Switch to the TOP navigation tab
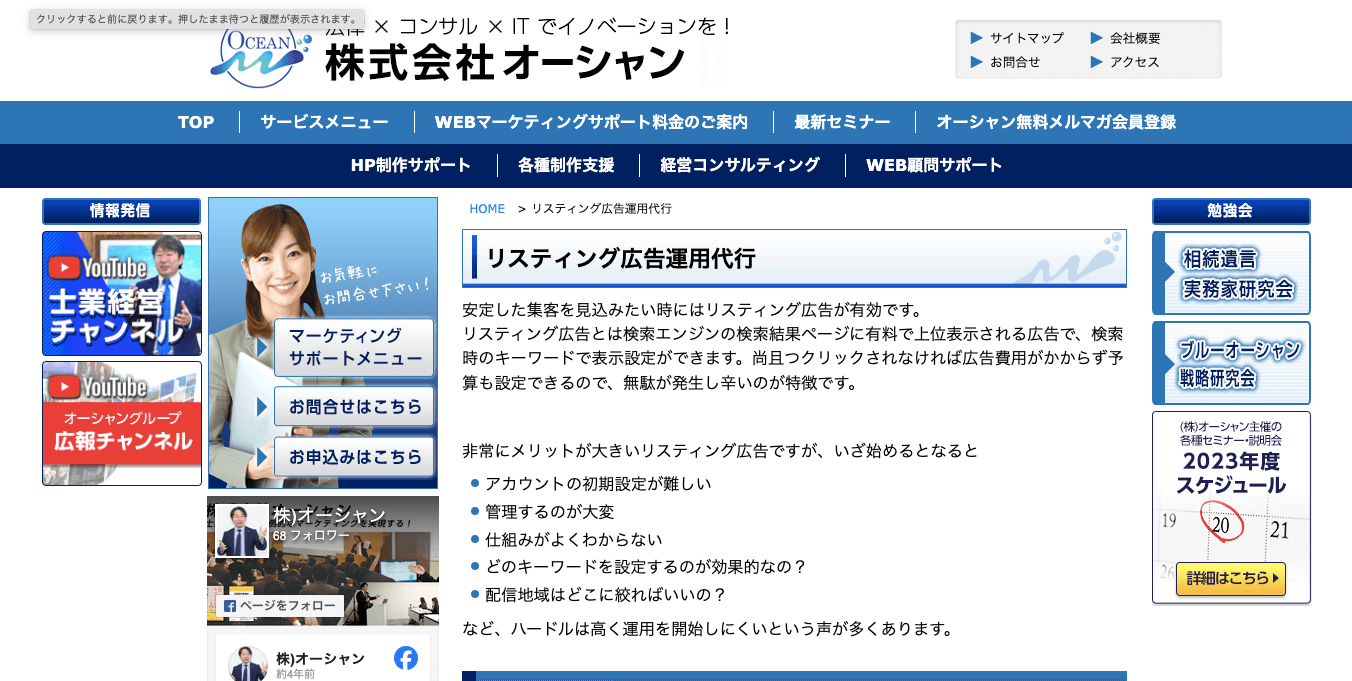 click(x=195, y=122)
